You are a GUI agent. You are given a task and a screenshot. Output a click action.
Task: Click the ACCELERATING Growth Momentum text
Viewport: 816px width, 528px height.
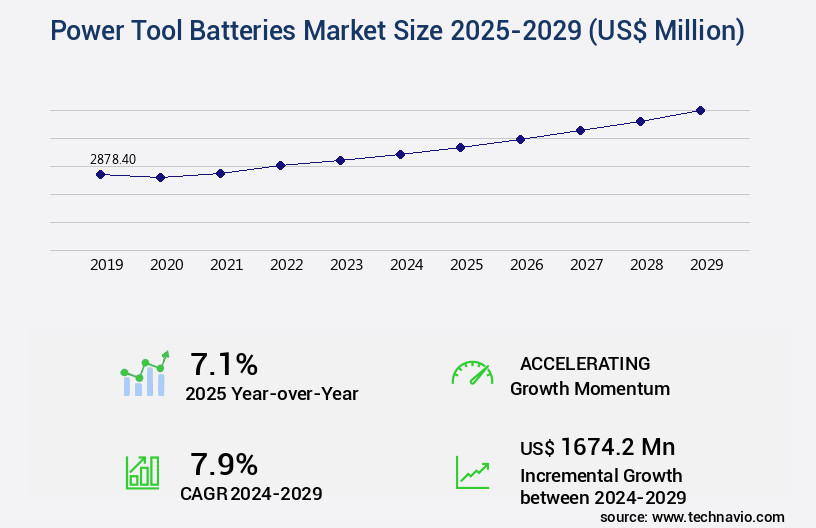point(589,376)
